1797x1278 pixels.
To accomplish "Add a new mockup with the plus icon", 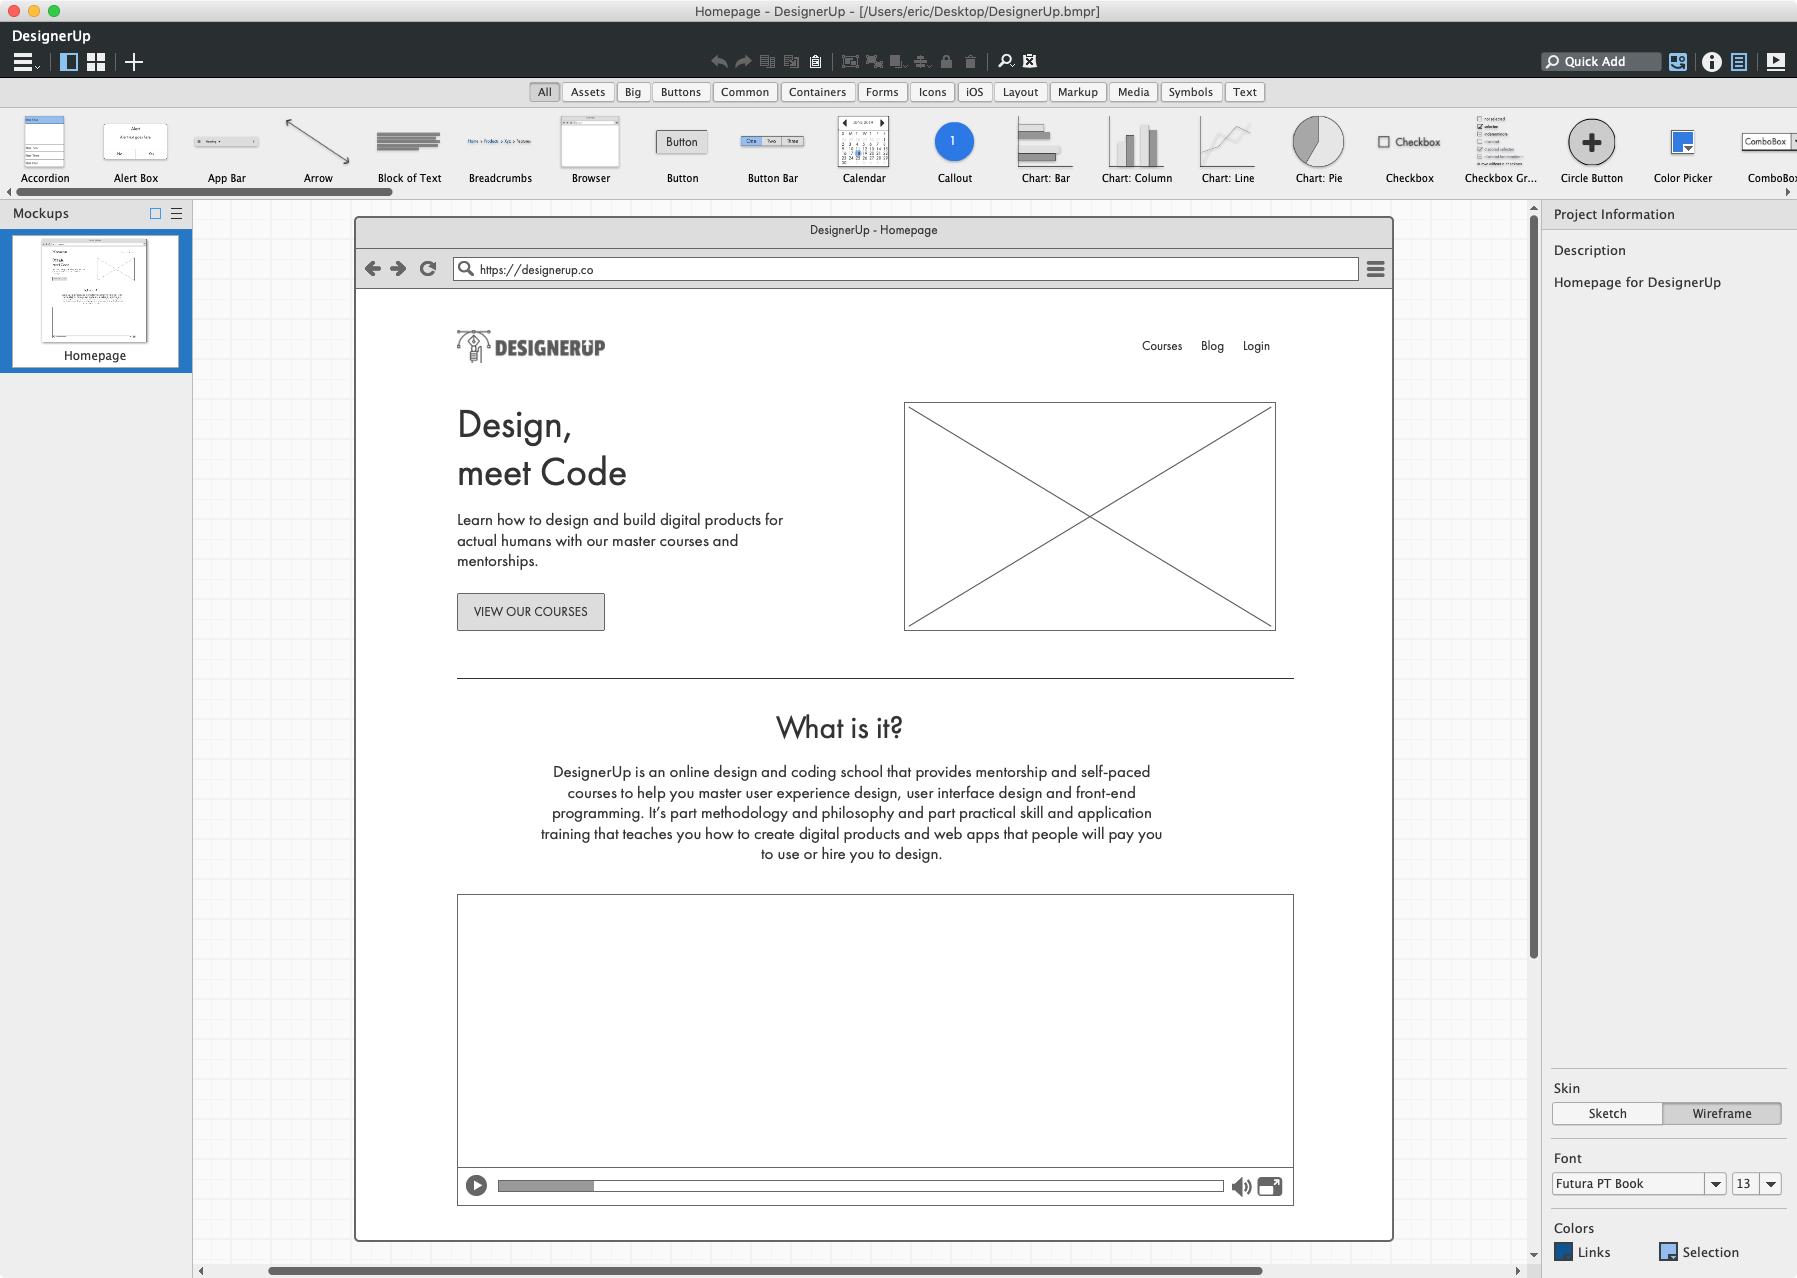I will [x=134, y=62].
